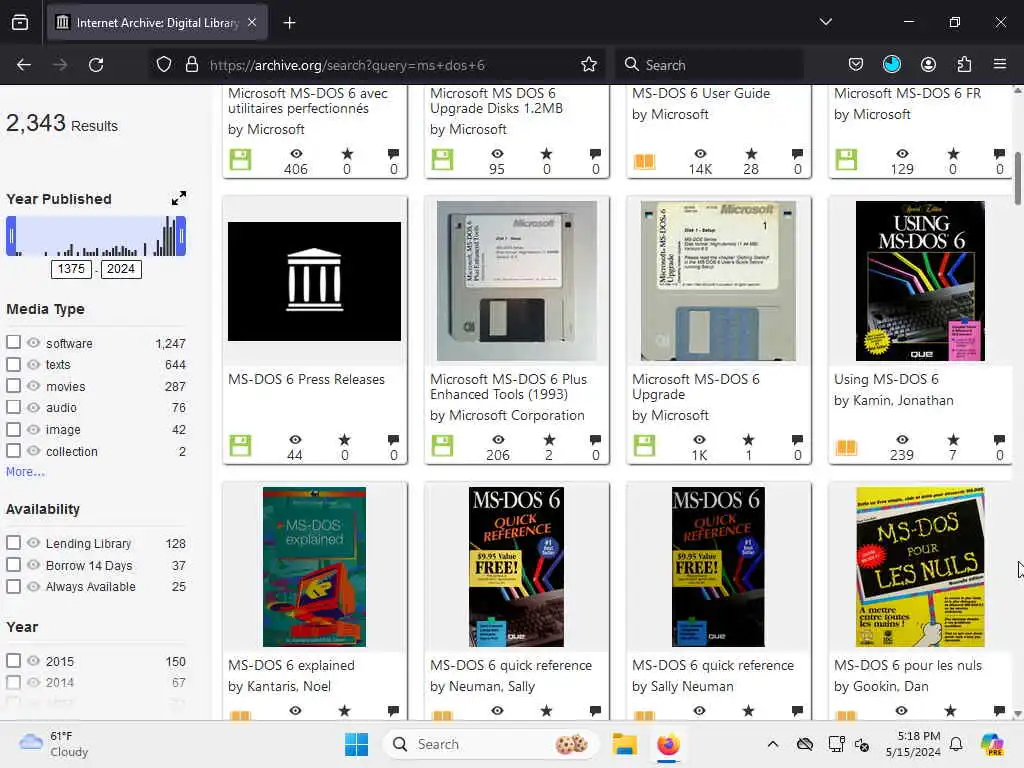The image size is (1024, 768).
Task: Check the audio media type filter
Action: pos(13,407)
